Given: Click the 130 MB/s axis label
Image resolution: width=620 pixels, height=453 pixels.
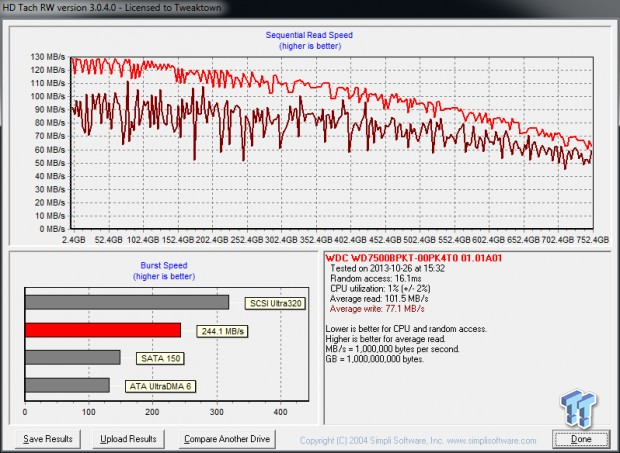Looking at the screenshot, I should 48,57.
